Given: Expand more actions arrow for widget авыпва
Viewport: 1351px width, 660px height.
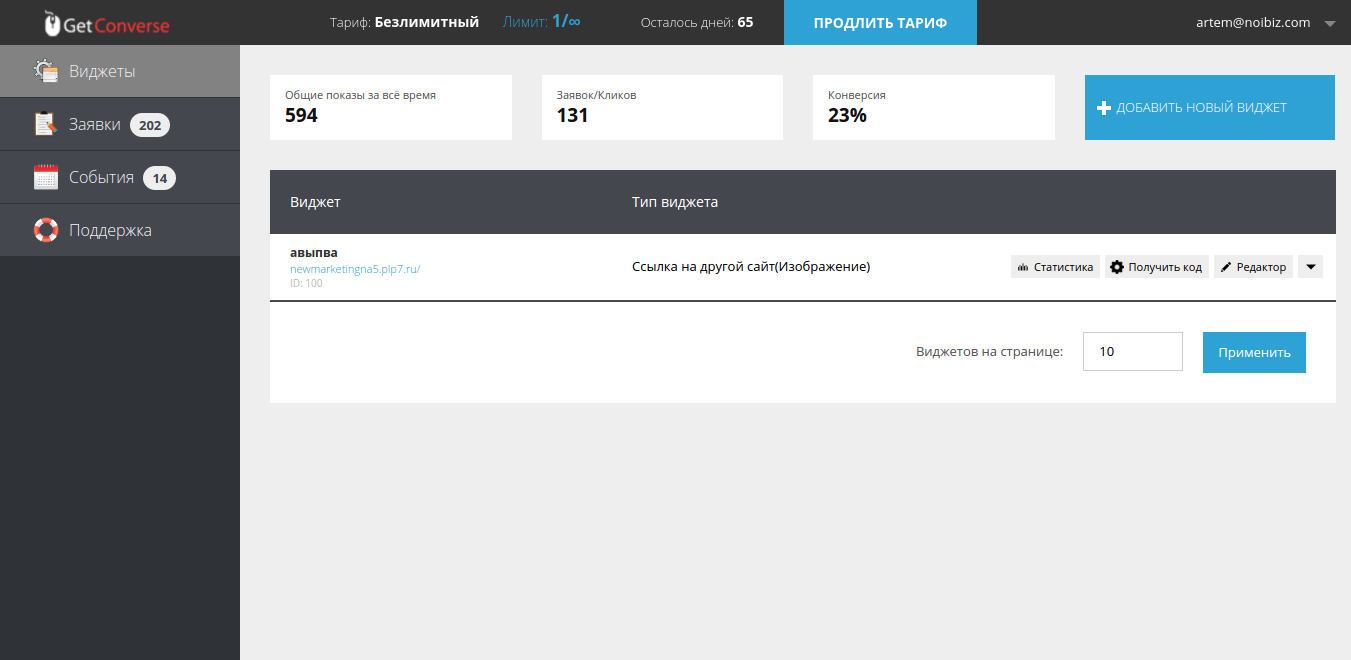Looking at the screenshot, I should pyautogui.click(x=1310, y=267).
